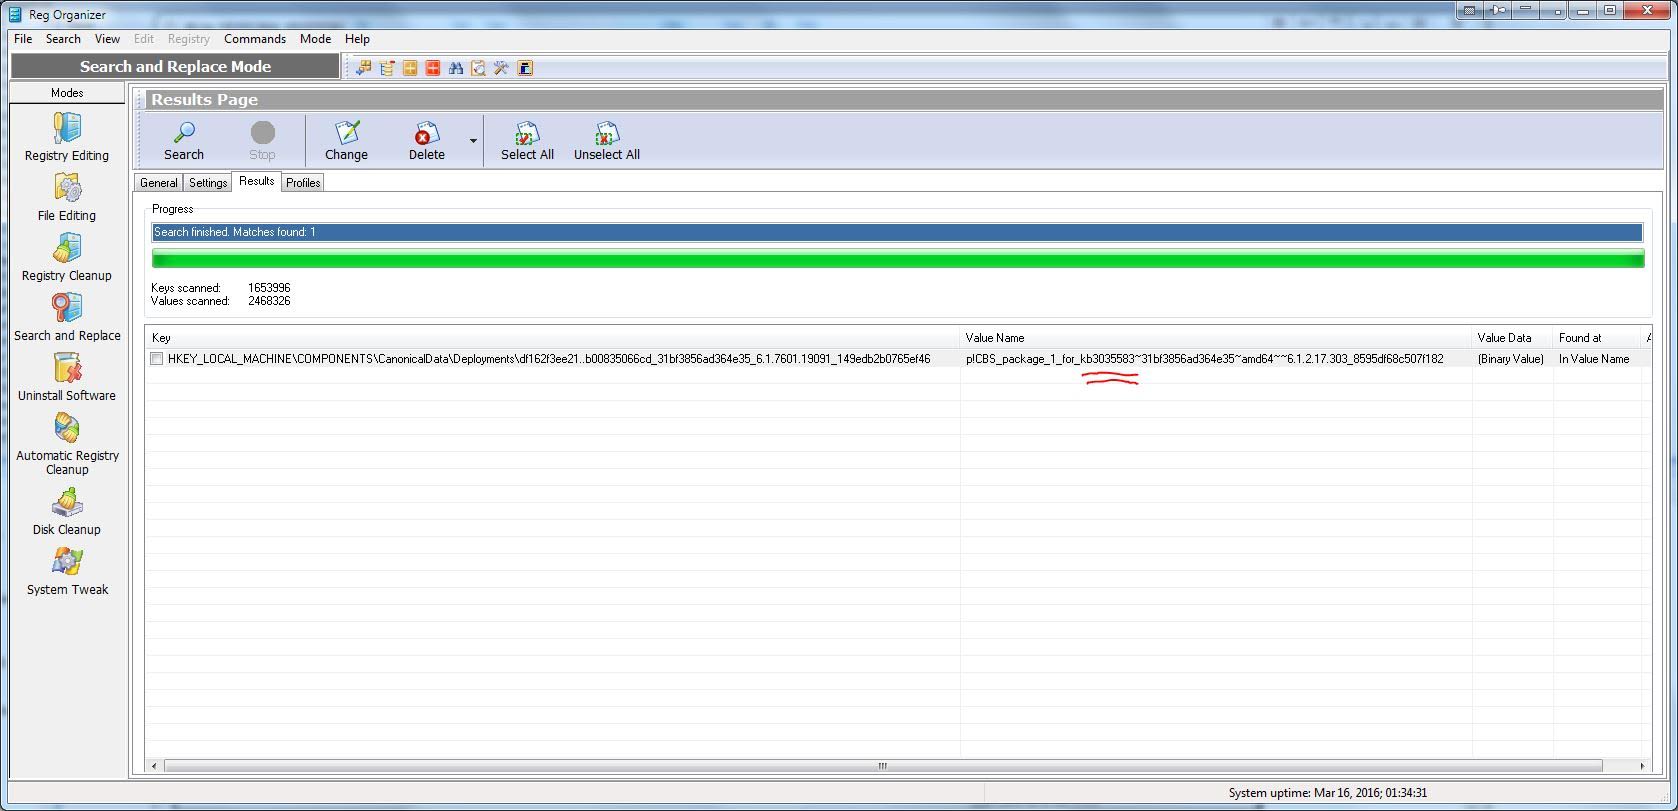Click the hammer and wrench tools icon
The image size is (1678, 811).
click(x=501, y=68)
